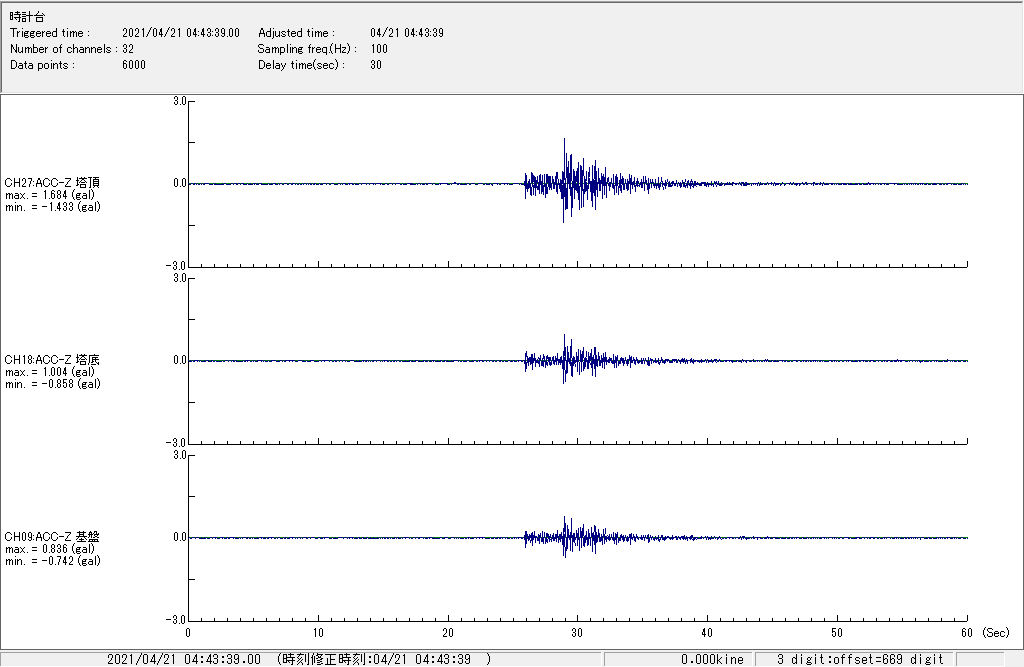Click the Number of channels value 32
The width and height of the screenshot is (1024, 667).
[128, 49]
